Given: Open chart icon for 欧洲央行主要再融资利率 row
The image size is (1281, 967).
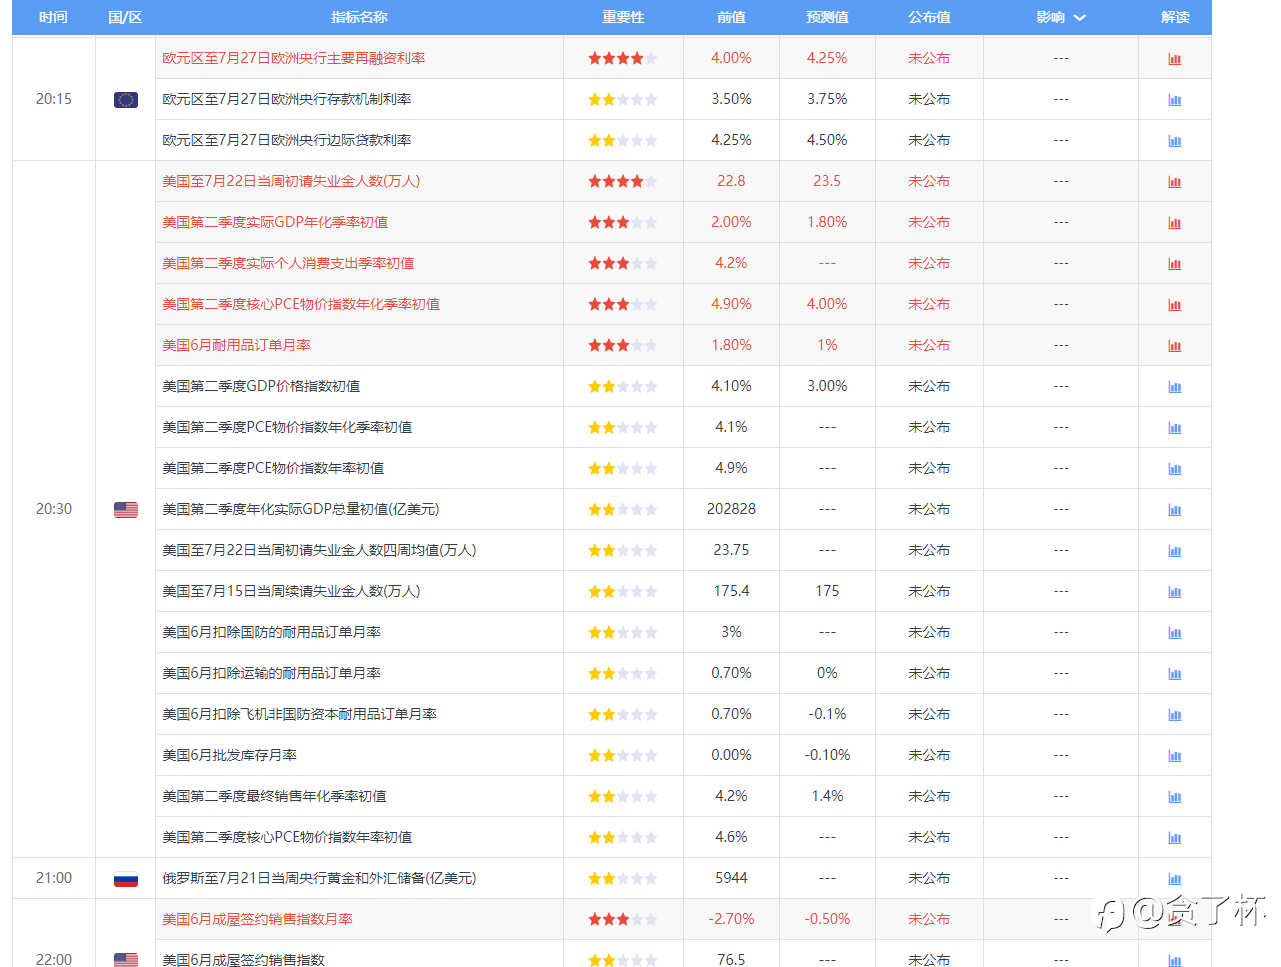Looking at the screenshot, I should point(1175,59).
